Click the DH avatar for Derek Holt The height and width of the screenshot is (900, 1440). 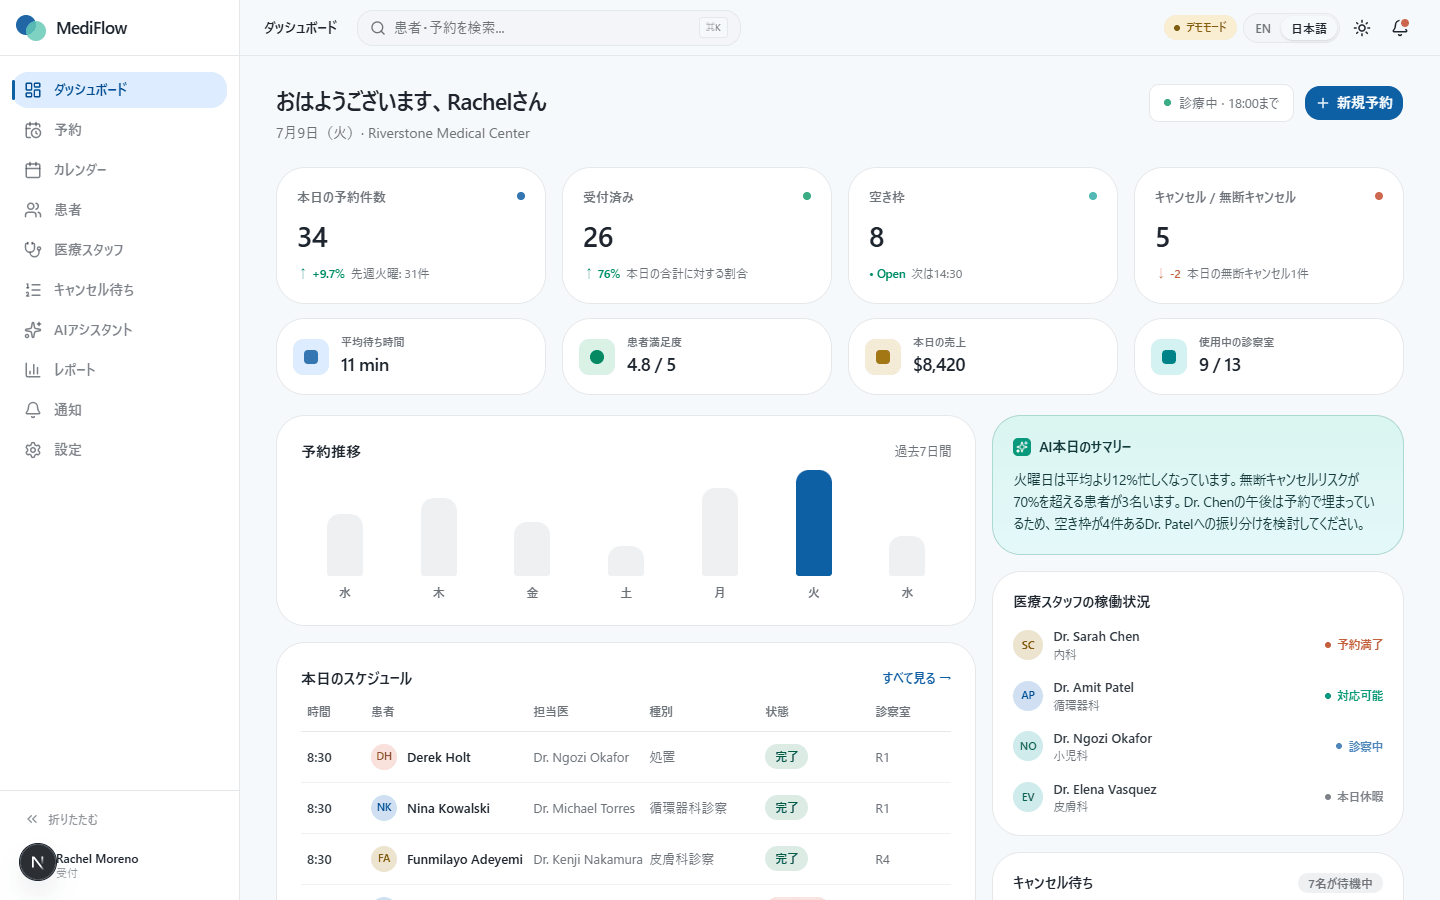(384, 757)
